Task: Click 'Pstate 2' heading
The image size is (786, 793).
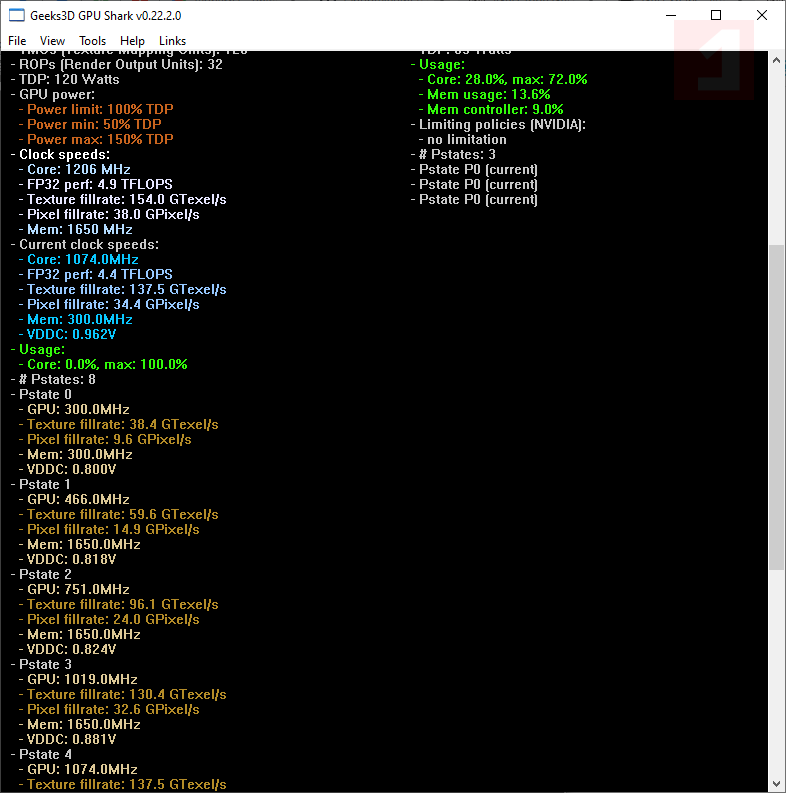Action: pos(41,575)
